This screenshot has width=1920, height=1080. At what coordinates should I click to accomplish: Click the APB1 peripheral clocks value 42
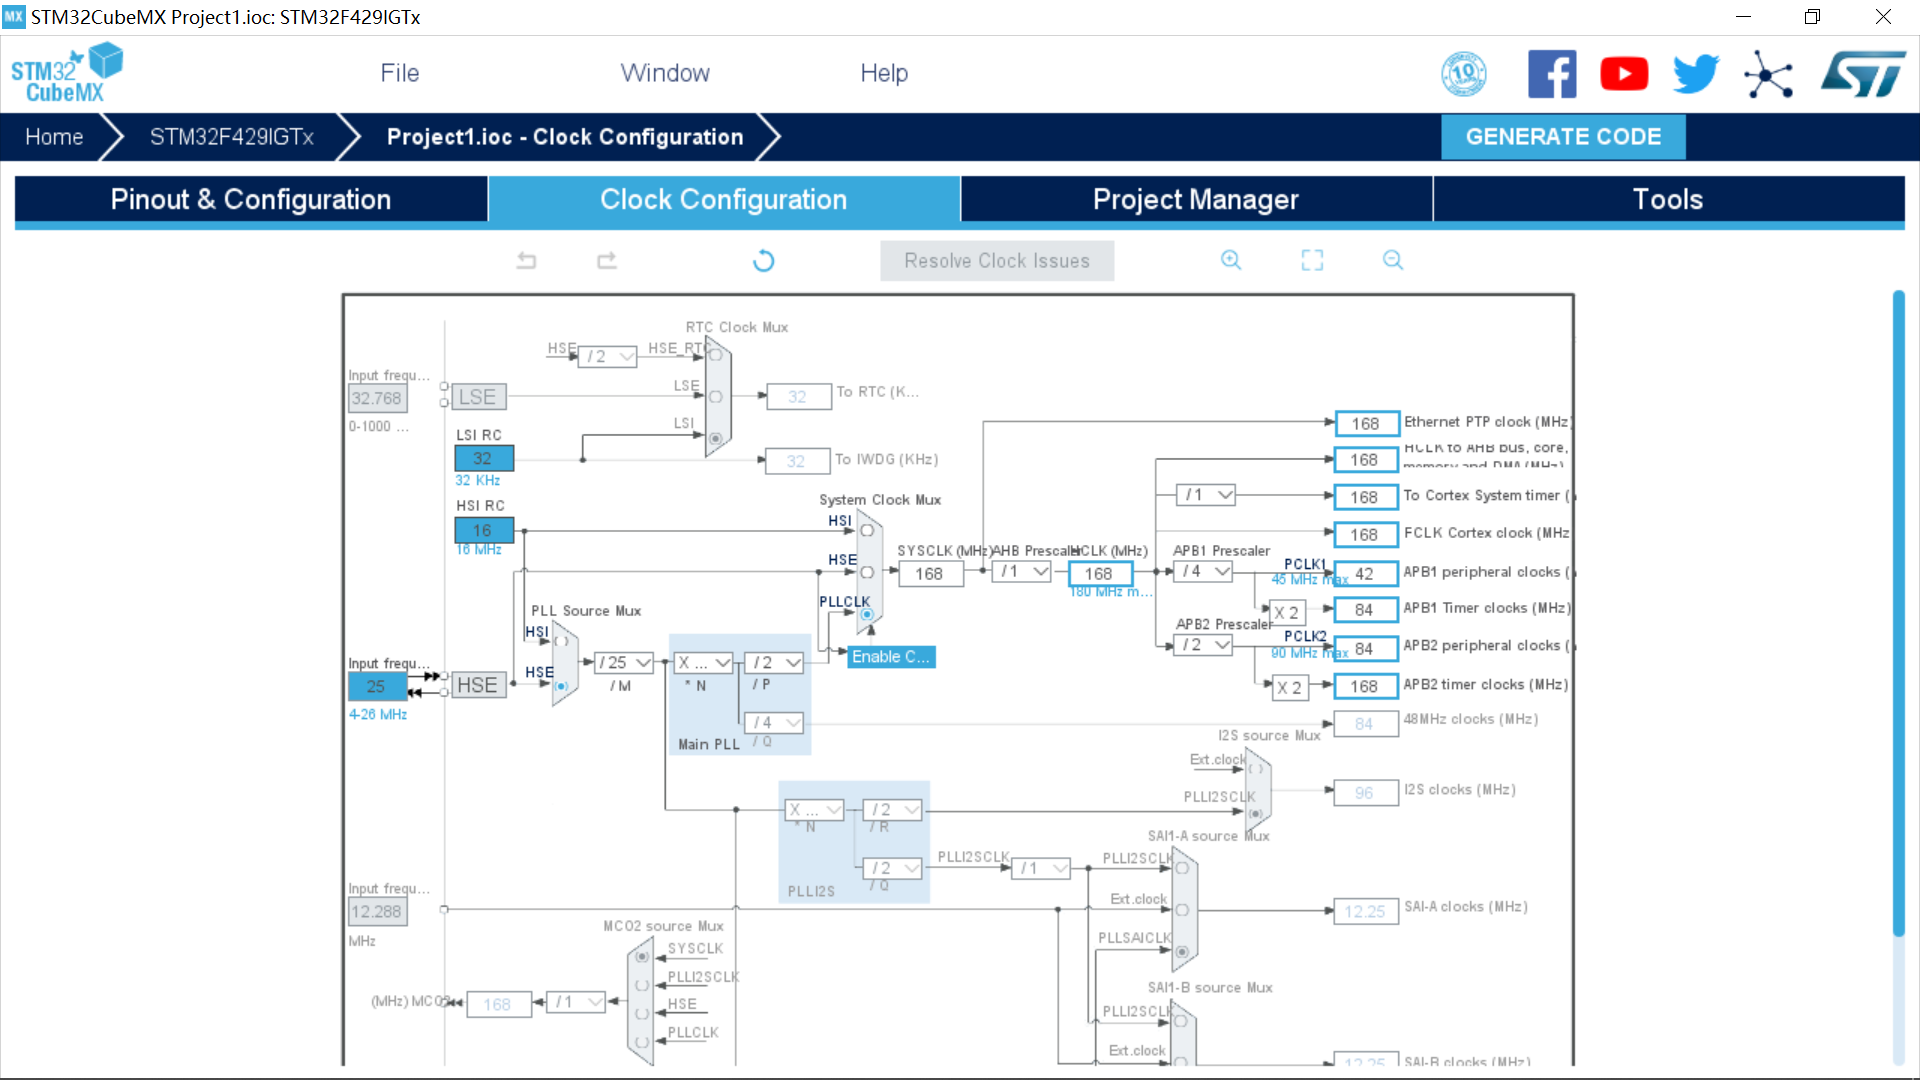pos(1365,573)
